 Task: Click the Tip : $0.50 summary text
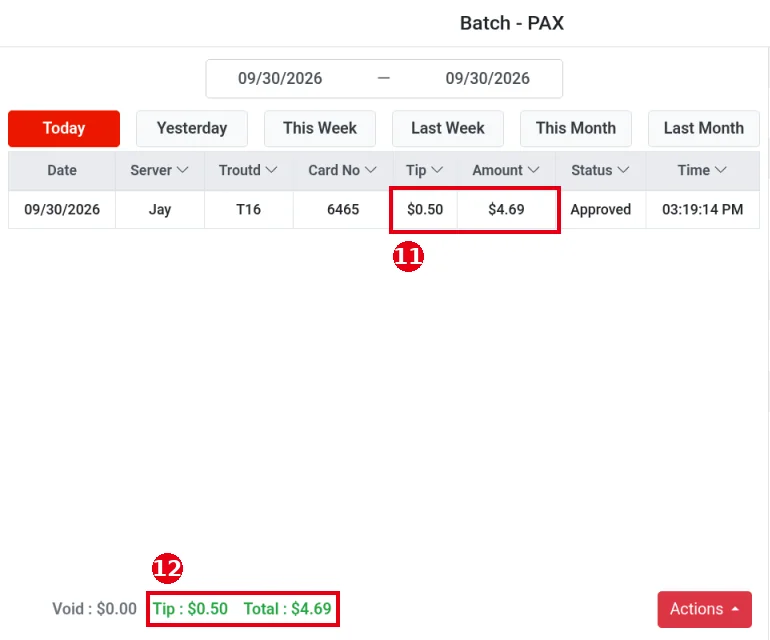[x=190, y=609]
